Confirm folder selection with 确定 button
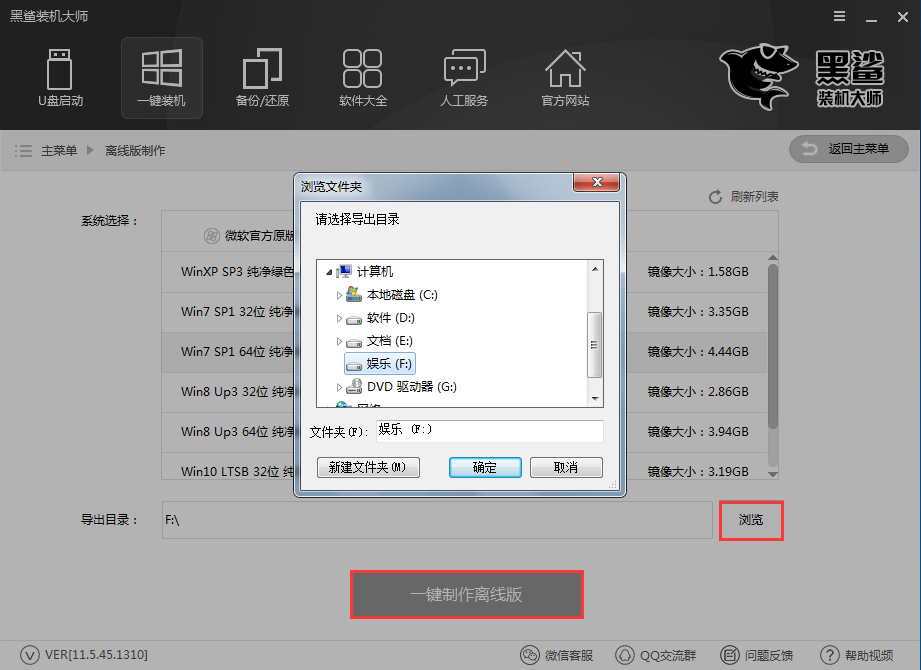The width and height of the screenshot is (921, 670). (485, 467)
